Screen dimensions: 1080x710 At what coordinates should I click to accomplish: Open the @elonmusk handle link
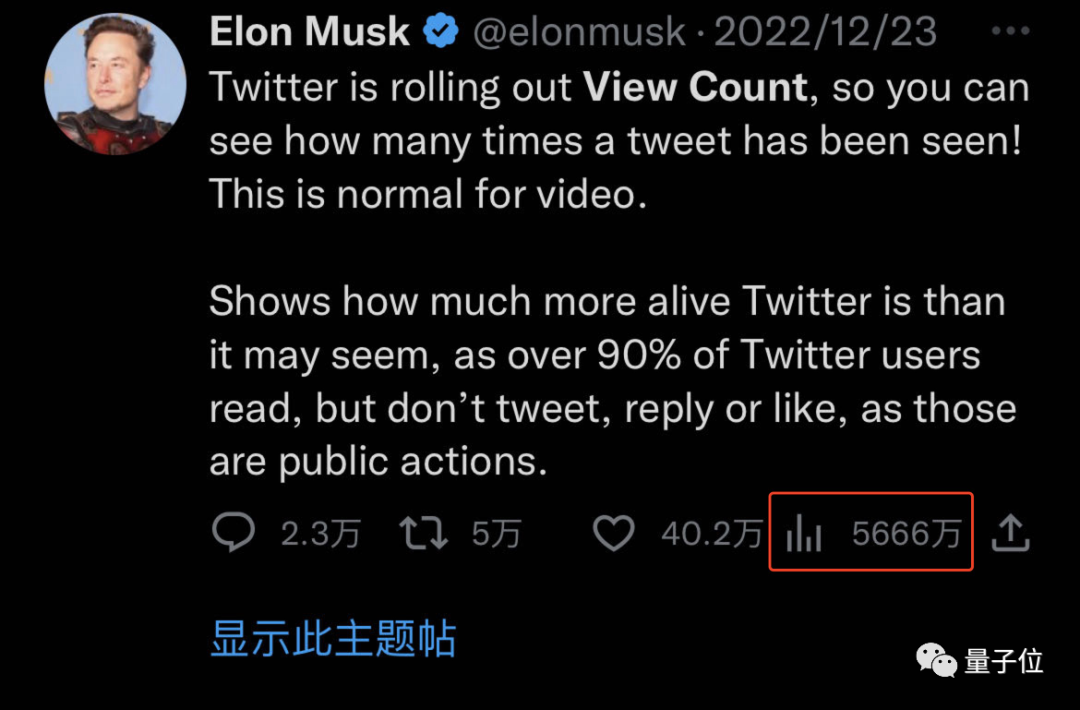coord(579,33)
